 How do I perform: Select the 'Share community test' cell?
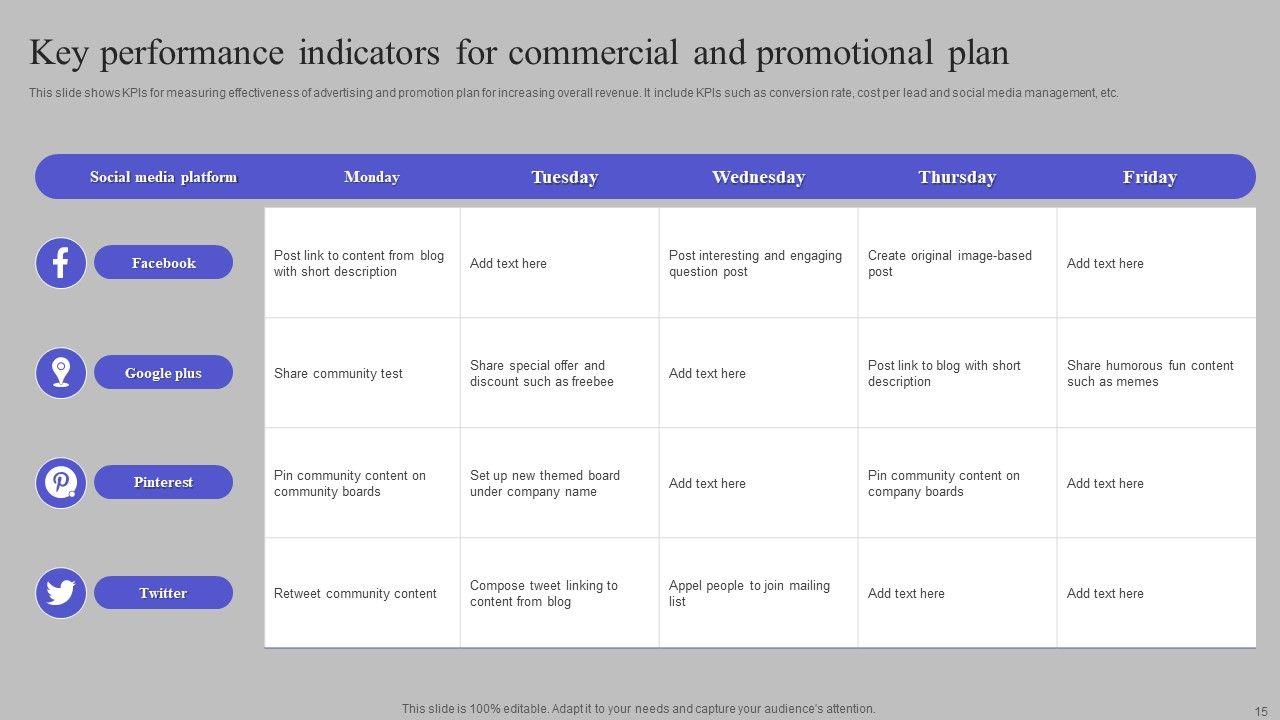tap(361, 373)
